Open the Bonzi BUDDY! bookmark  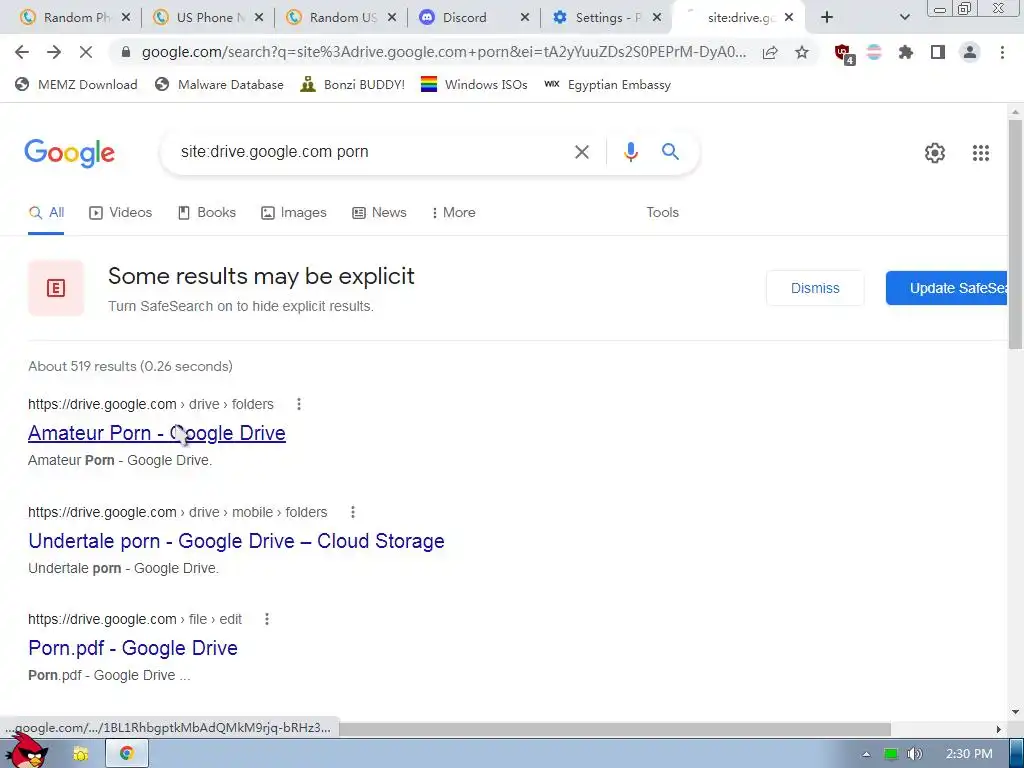(353, 84)
